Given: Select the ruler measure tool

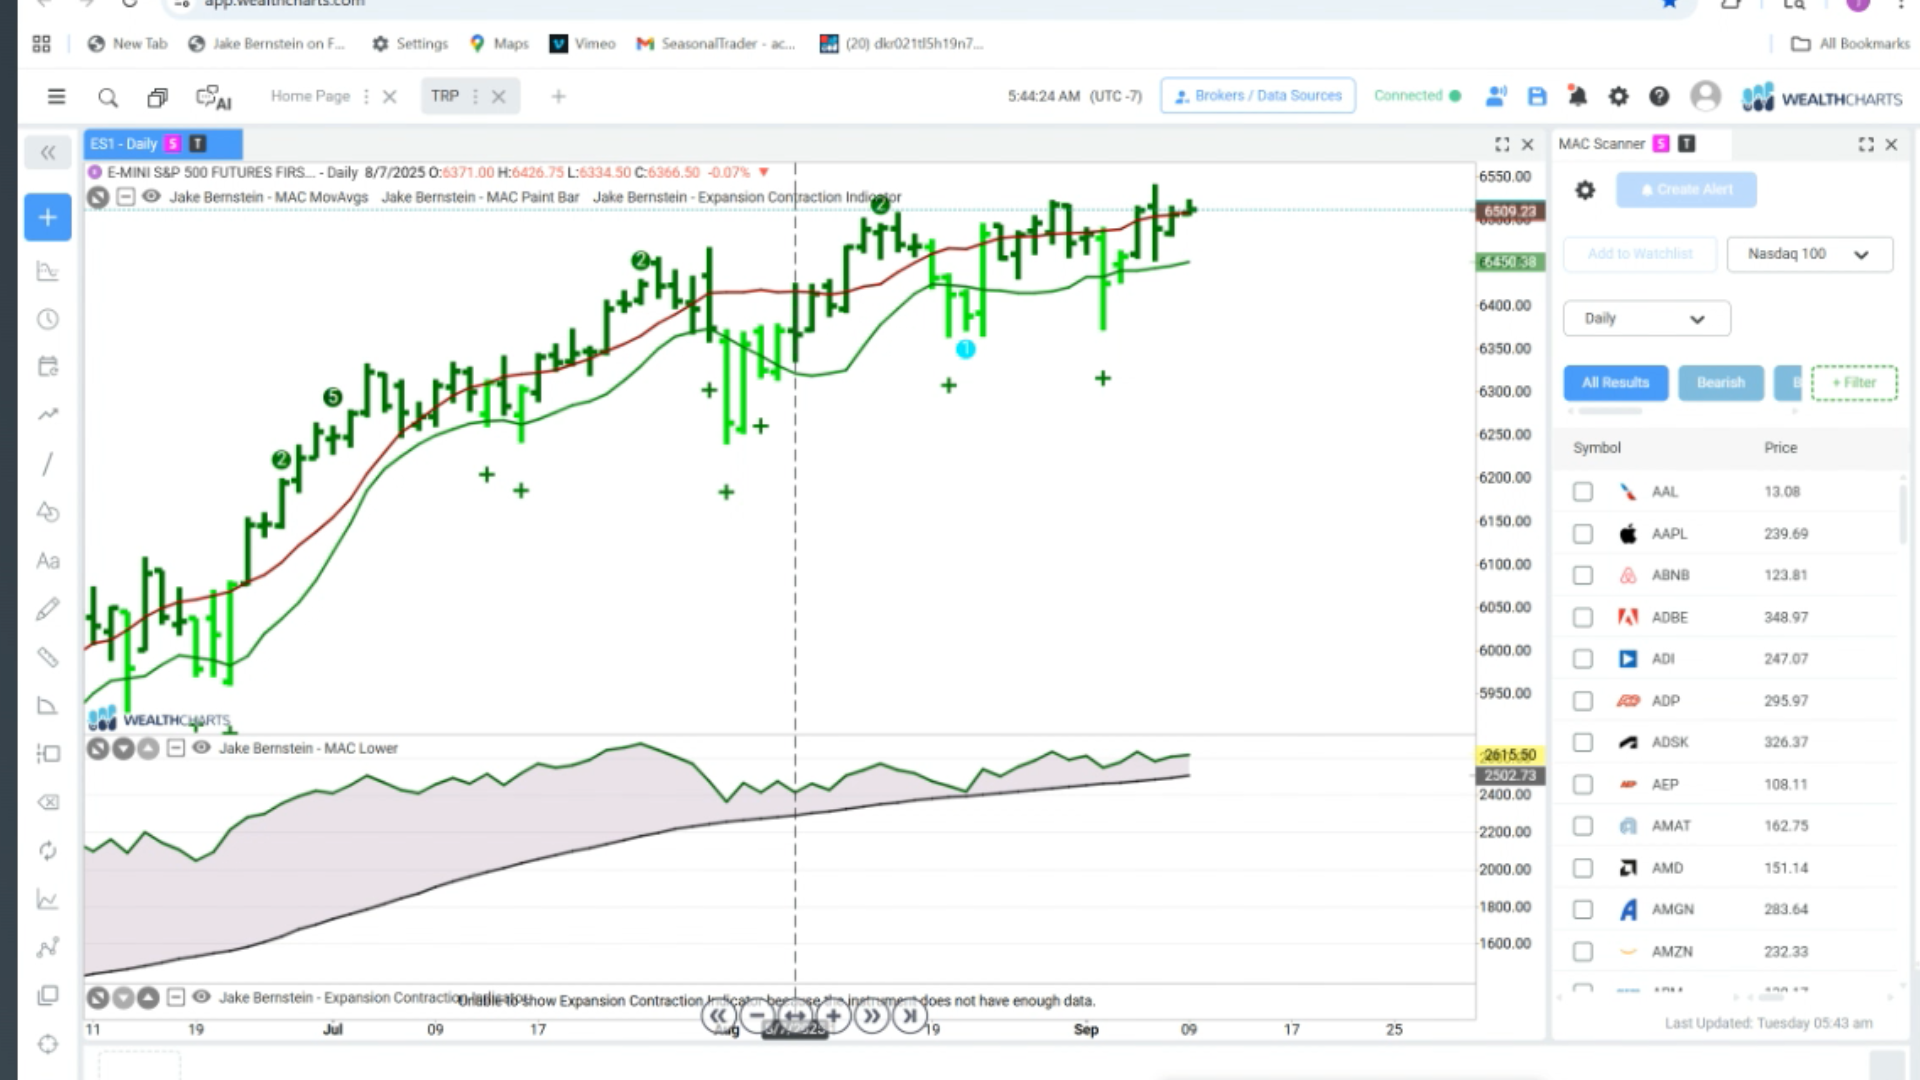Looking at the screenshot, I should pos(47,657).
